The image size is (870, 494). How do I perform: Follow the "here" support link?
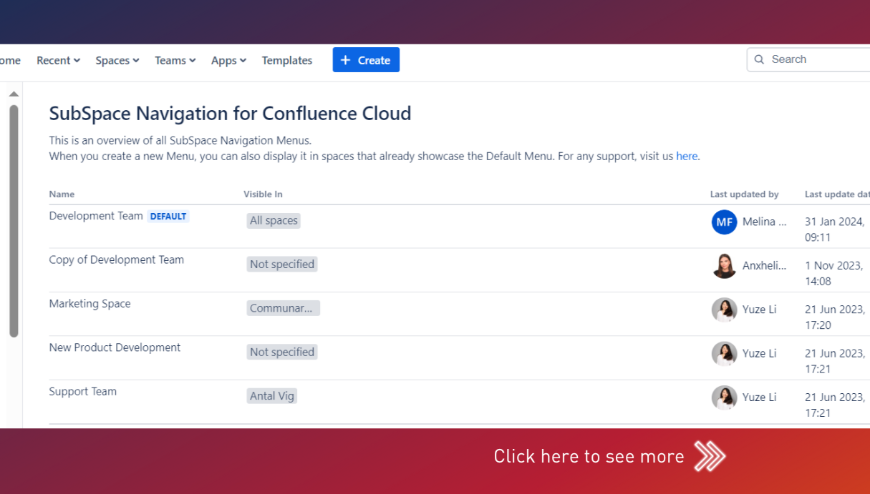687,157
